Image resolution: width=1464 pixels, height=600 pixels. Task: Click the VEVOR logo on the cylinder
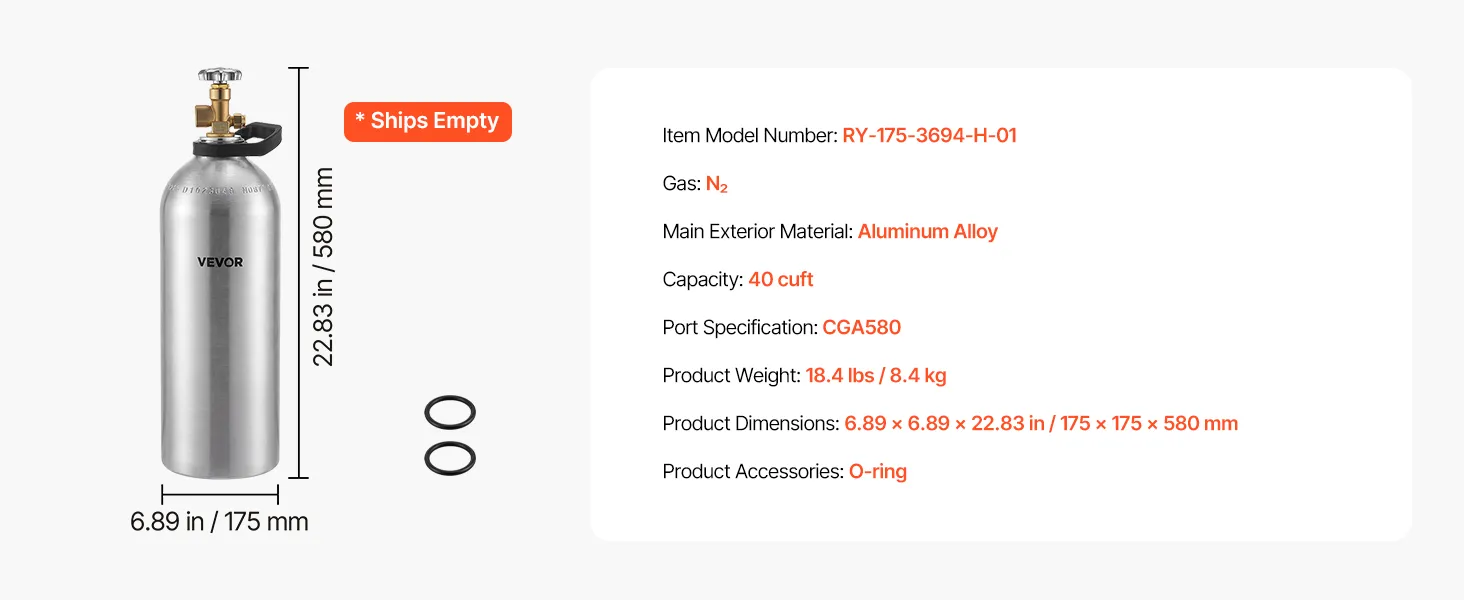click(220, 262)
